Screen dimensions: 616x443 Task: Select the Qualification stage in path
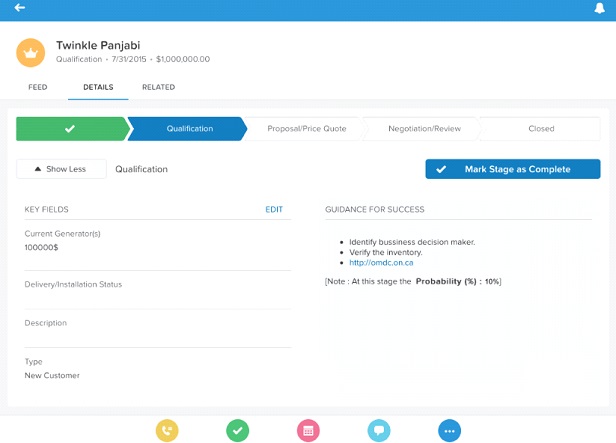(188, 129)
